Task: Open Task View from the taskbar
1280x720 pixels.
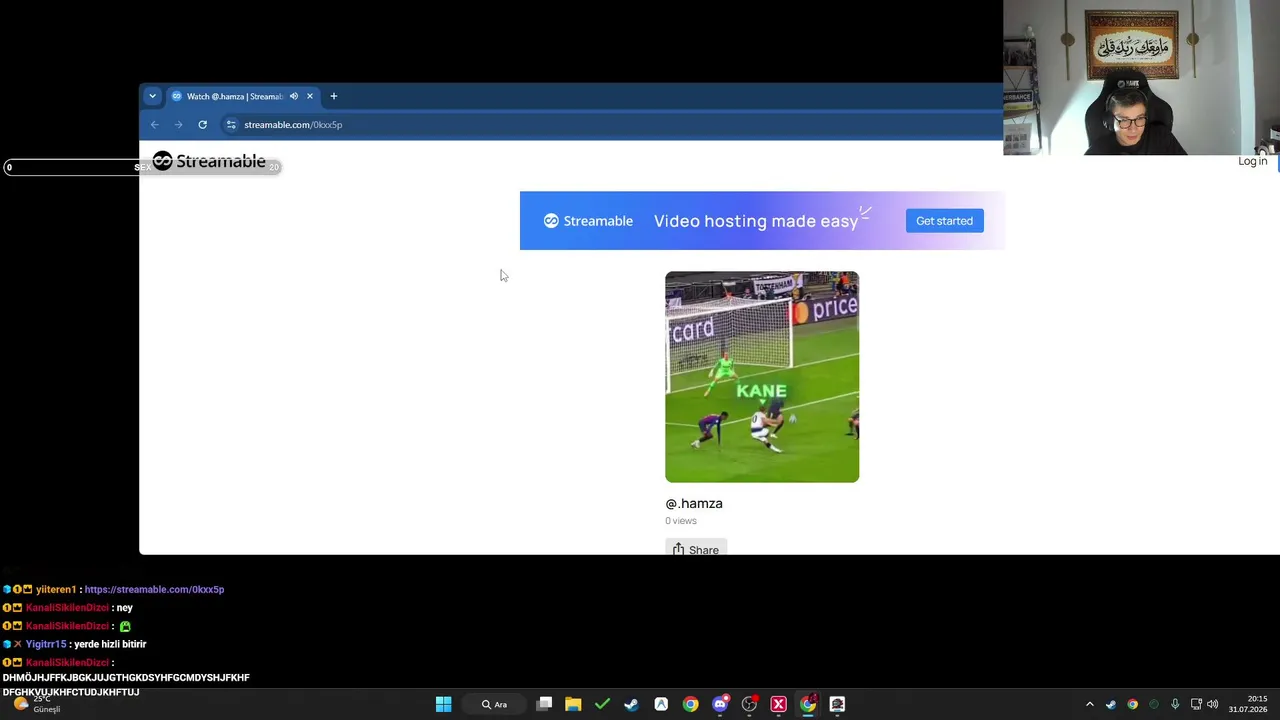Action: (x=544, y=704)
